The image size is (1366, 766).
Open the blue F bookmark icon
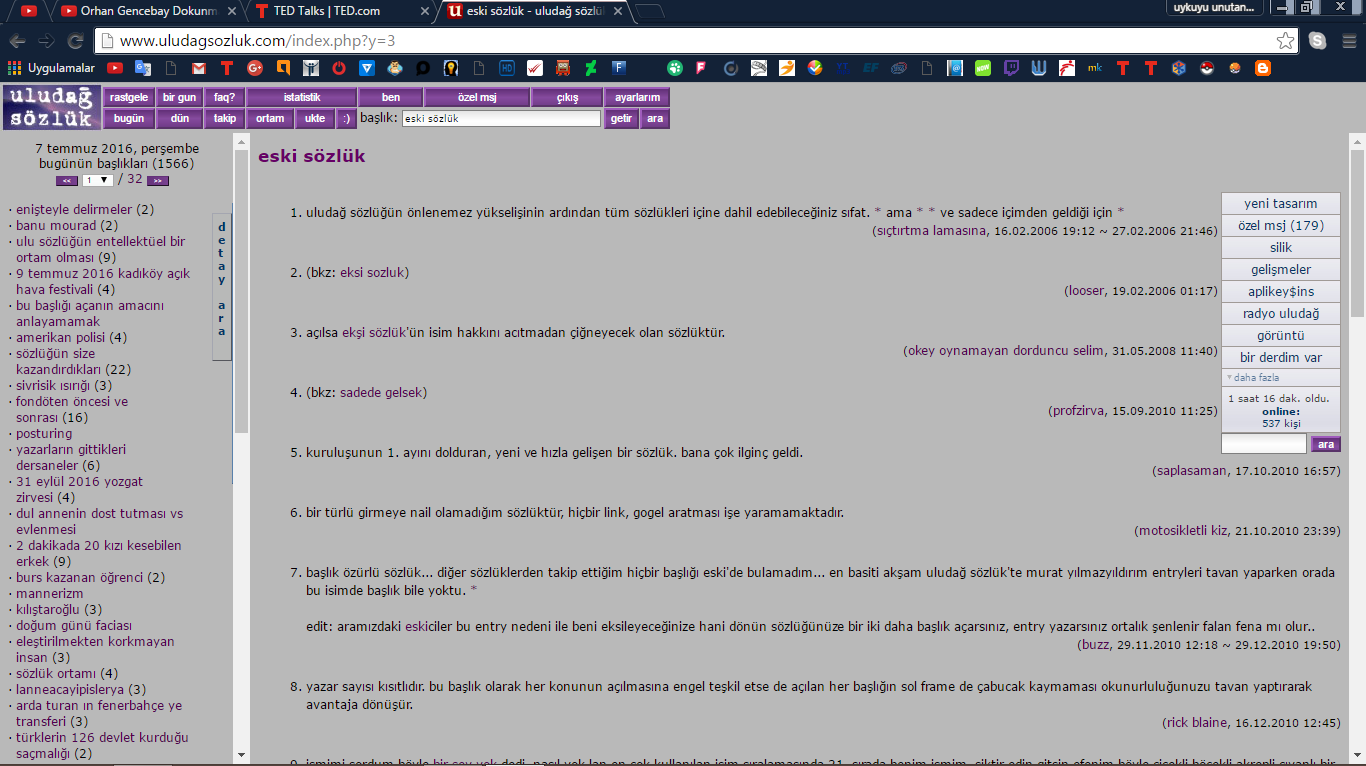coord(619,68)
